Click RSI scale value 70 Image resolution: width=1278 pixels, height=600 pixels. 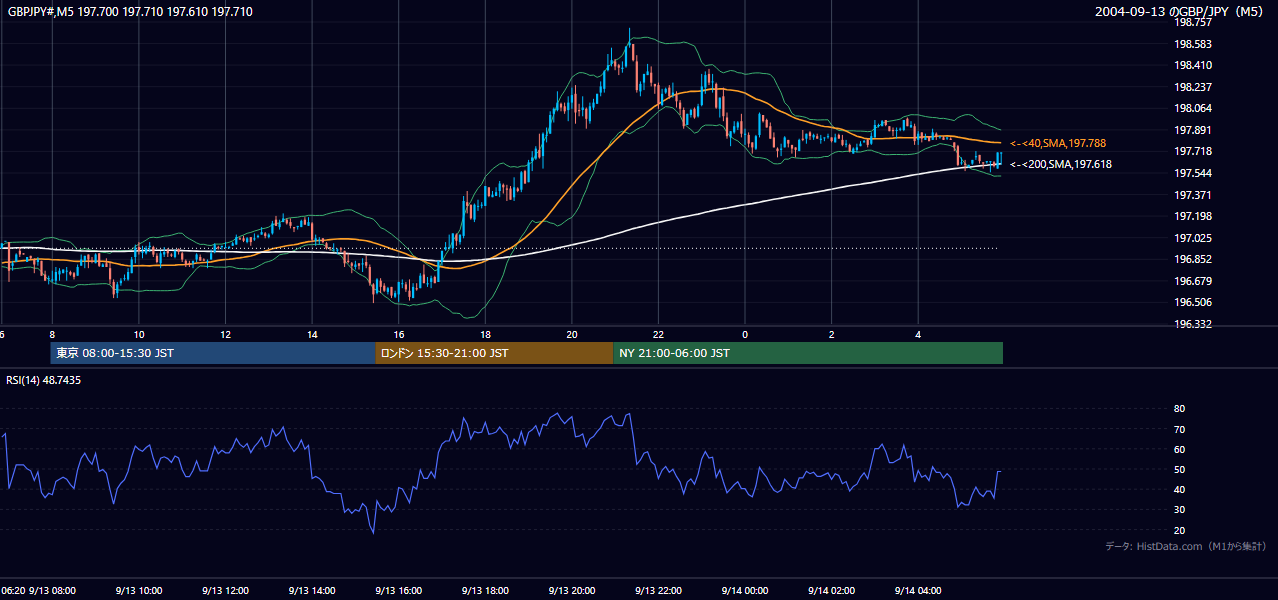1180,429
